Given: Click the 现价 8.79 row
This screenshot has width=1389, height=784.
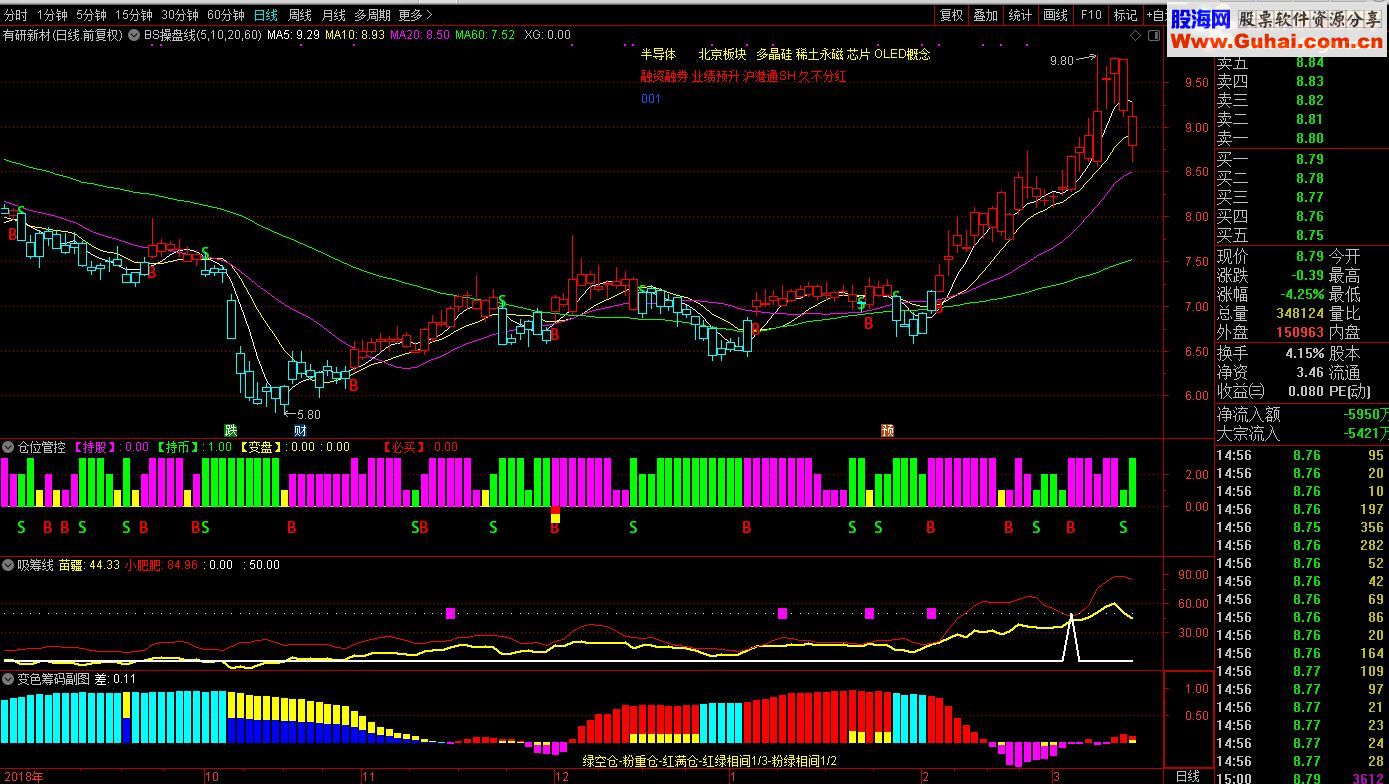Looking at the screenshot, I should coord(1270,256).
